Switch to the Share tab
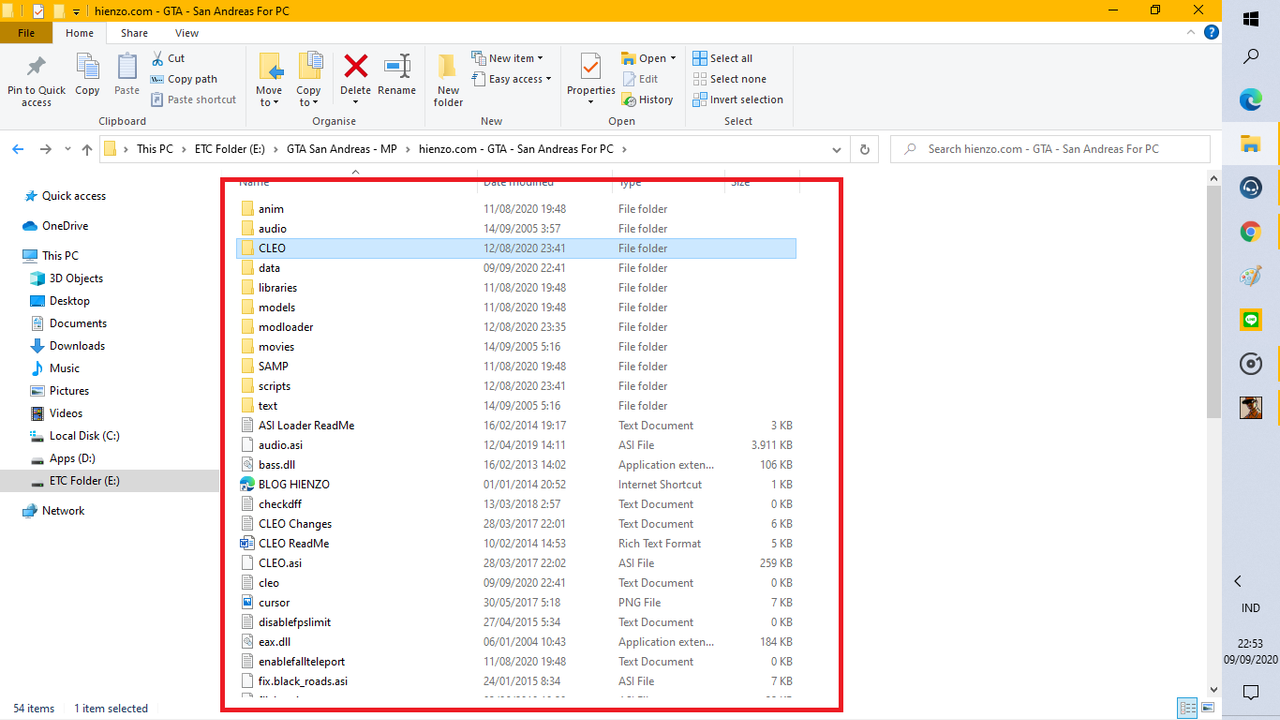The image size is (1280, 720). (x=134, y=33)
